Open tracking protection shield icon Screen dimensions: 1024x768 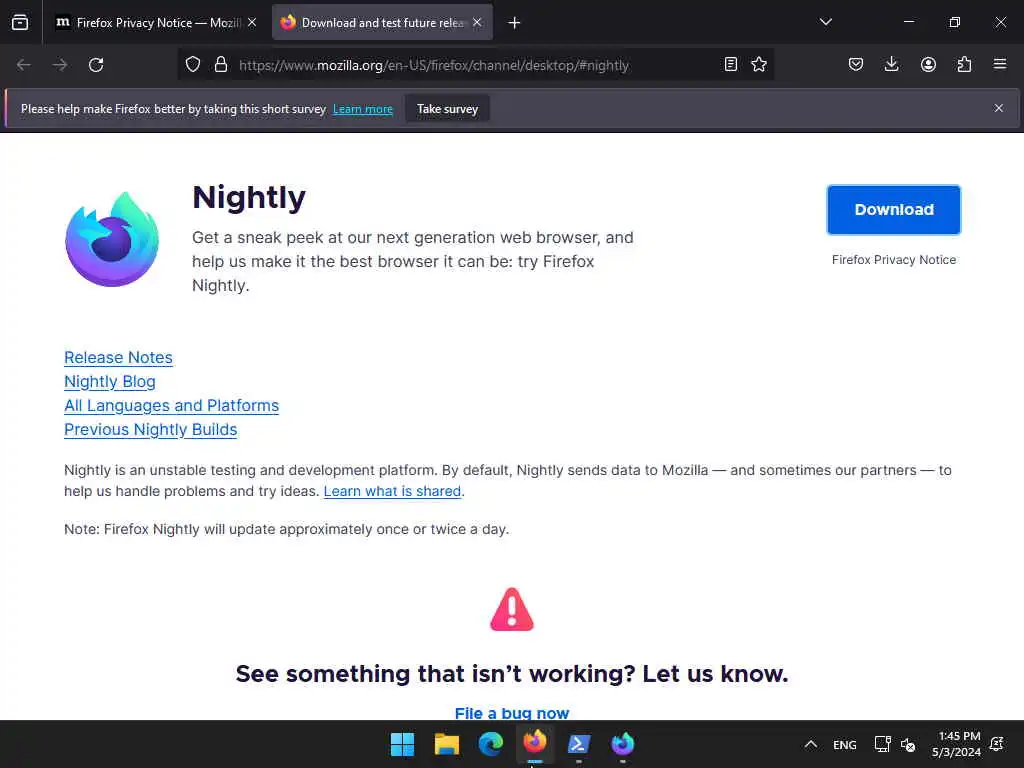193,65
